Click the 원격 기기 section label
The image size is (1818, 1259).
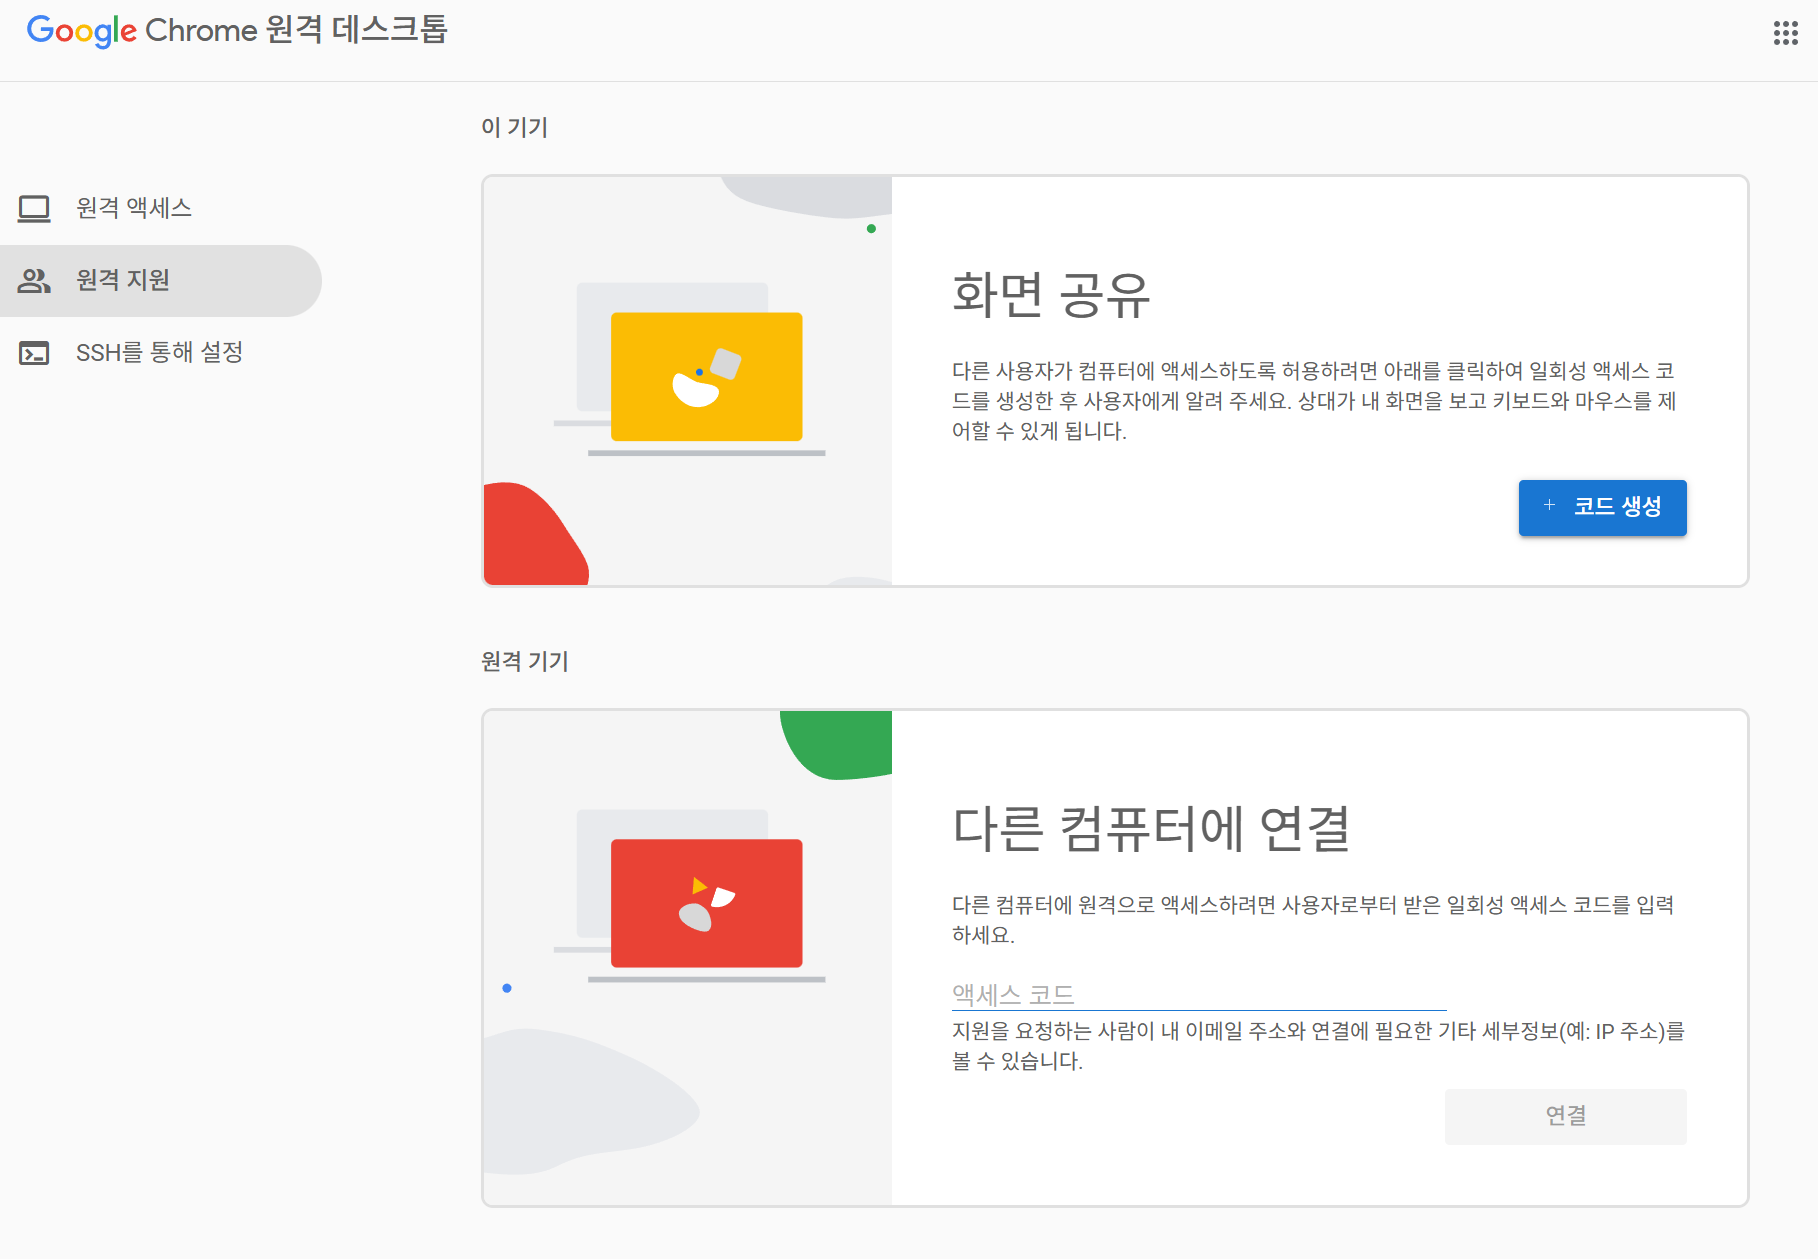click(x=524, y=661)
